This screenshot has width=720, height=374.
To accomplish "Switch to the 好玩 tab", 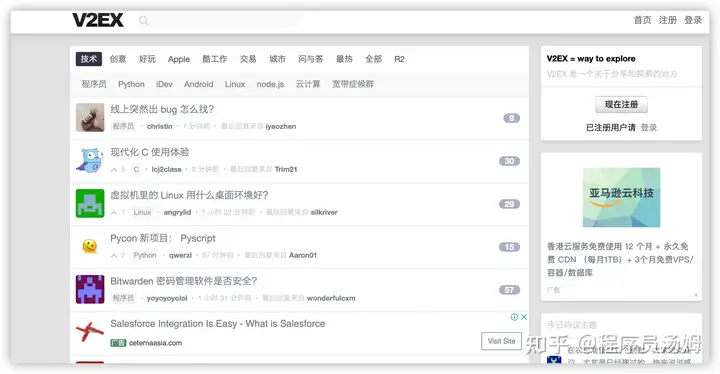I will 147,59.
